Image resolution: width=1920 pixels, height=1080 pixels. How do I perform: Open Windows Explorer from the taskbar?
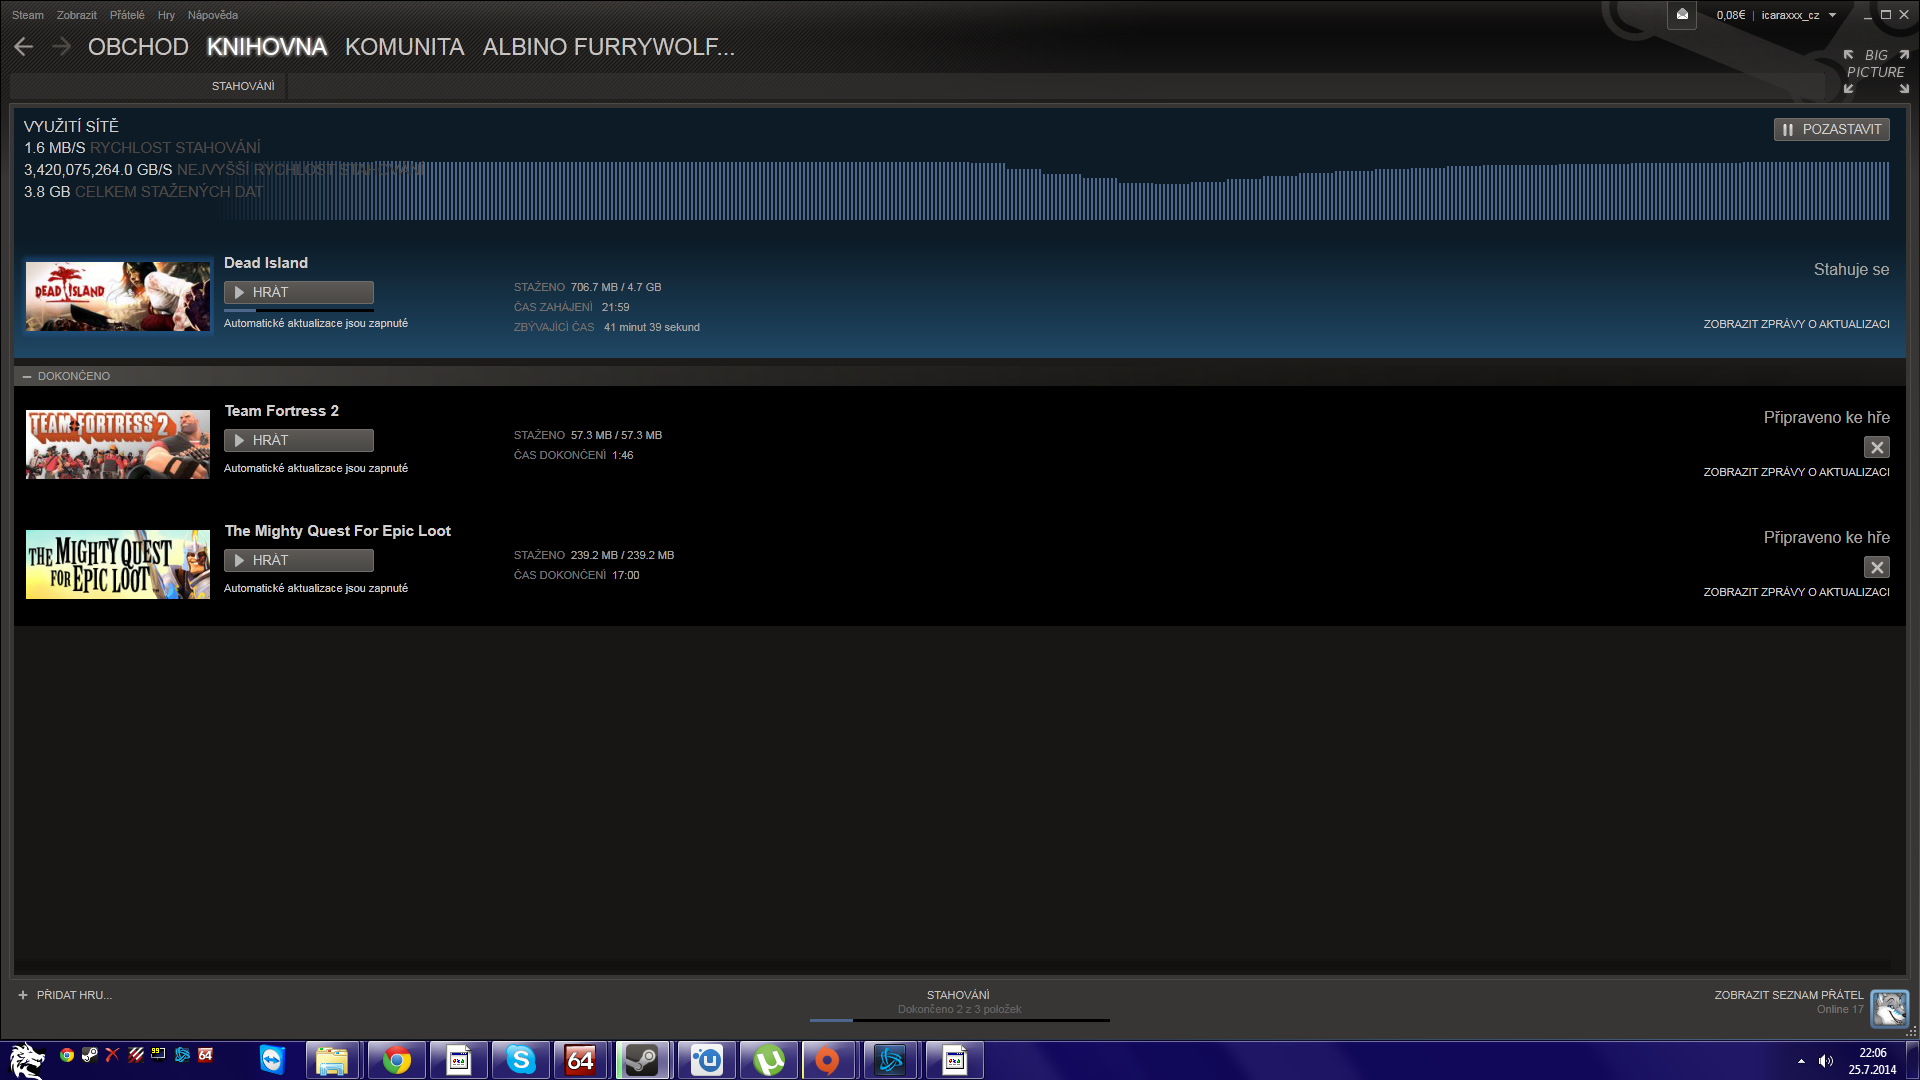[x=332, y=1060]
